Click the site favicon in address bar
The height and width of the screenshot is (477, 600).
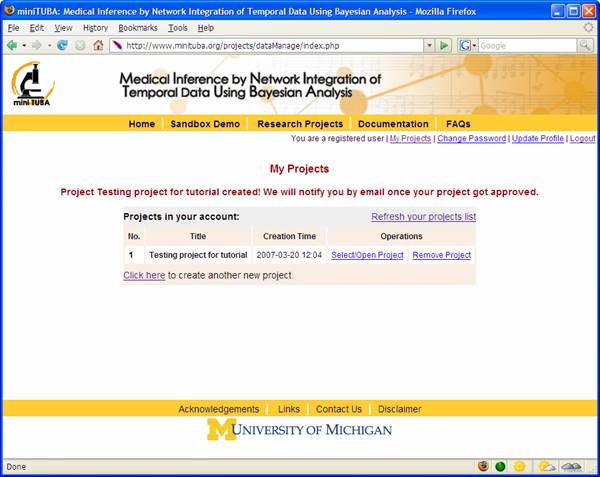coord(117,46)
